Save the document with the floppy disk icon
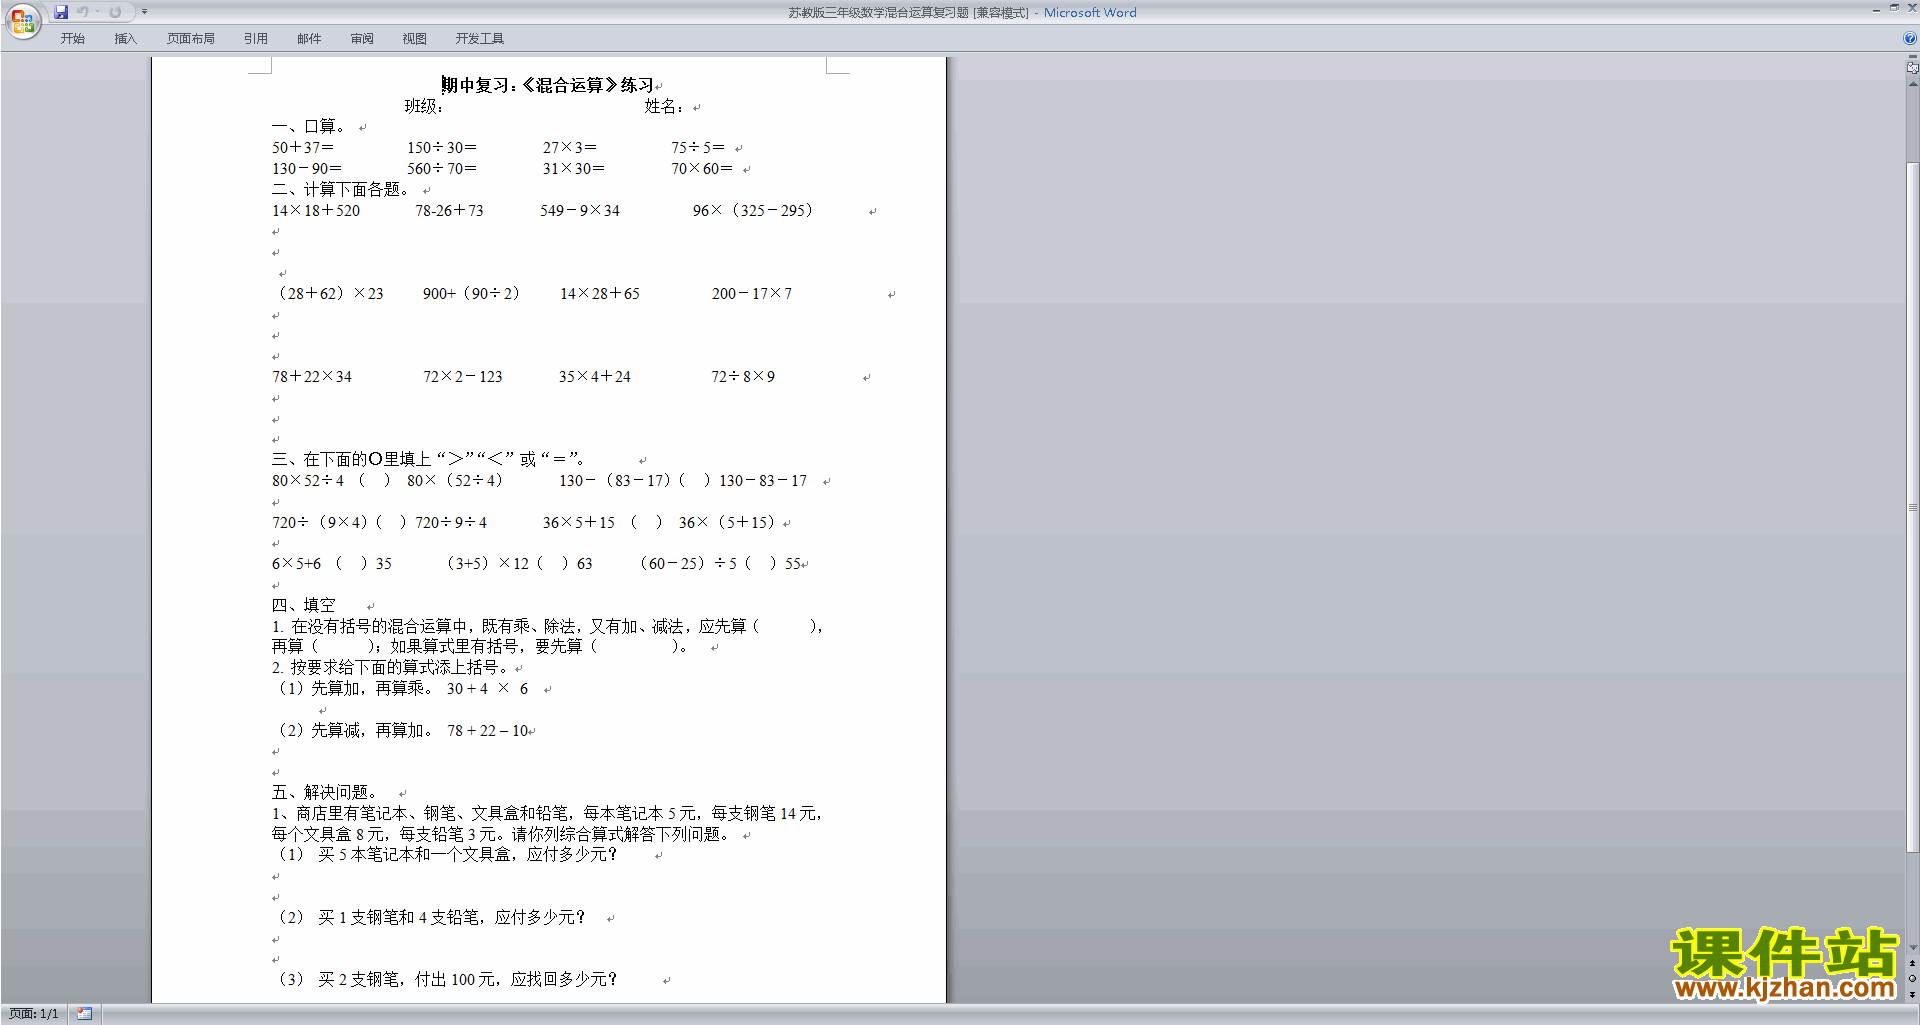 point(61,12)
